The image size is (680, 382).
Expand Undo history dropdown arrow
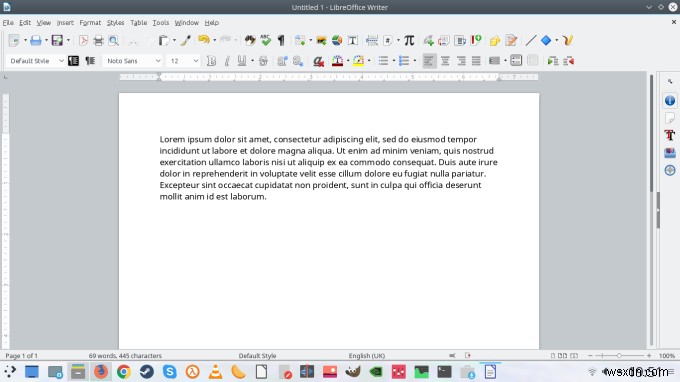click(215, 40)
